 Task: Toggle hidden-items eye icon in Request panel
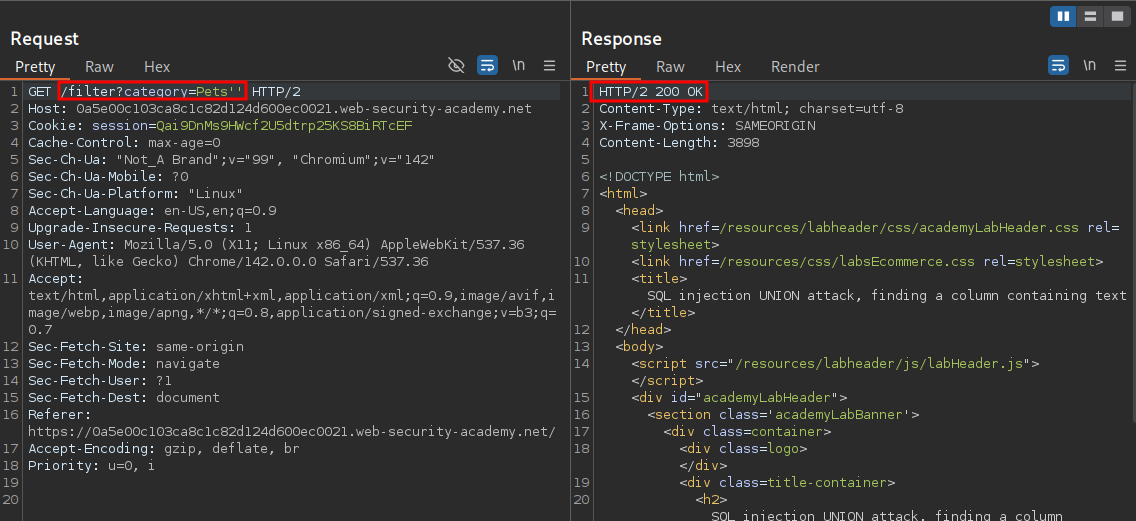(x=456, y=66)
